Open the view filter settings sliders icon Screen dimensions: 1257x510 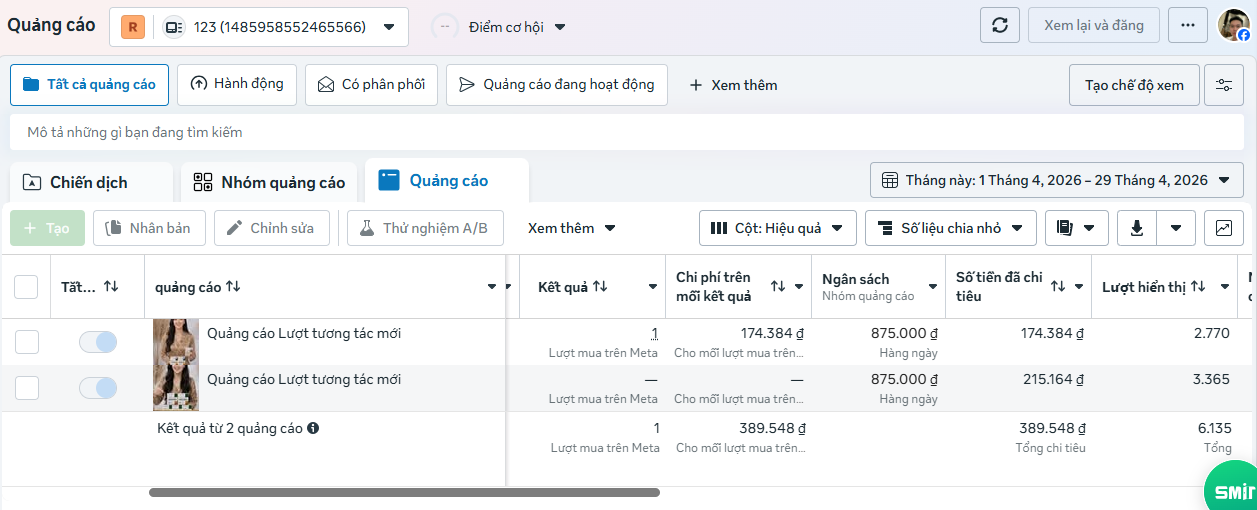1224,85
